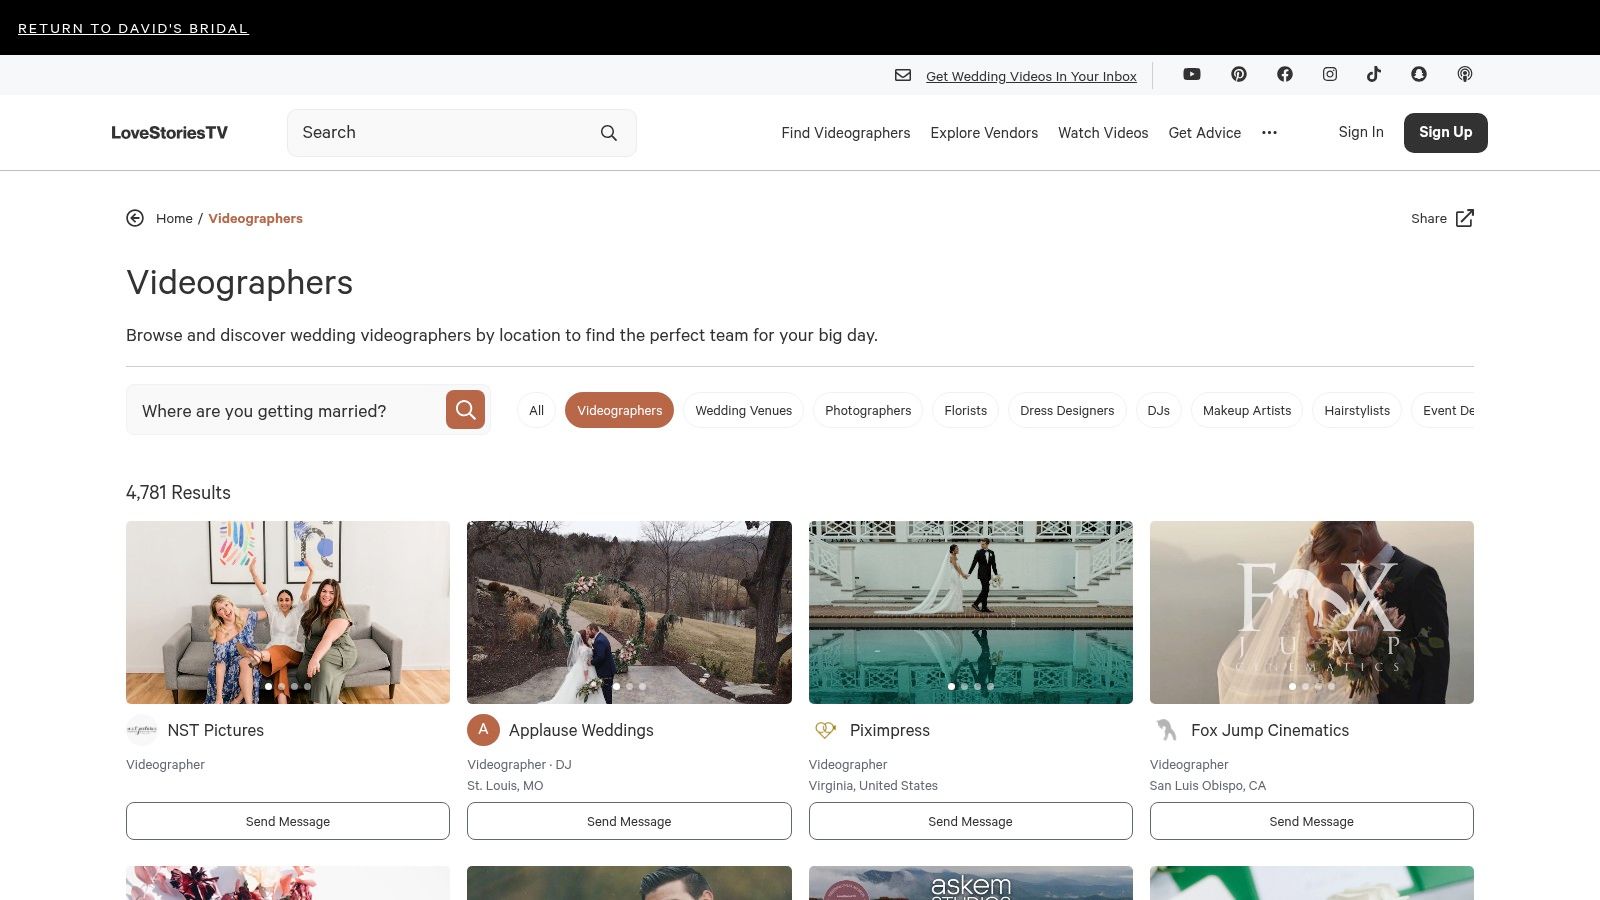Click the orange location search button
This screenshot has height=900, width=1600.
click(x=465, y=410)
